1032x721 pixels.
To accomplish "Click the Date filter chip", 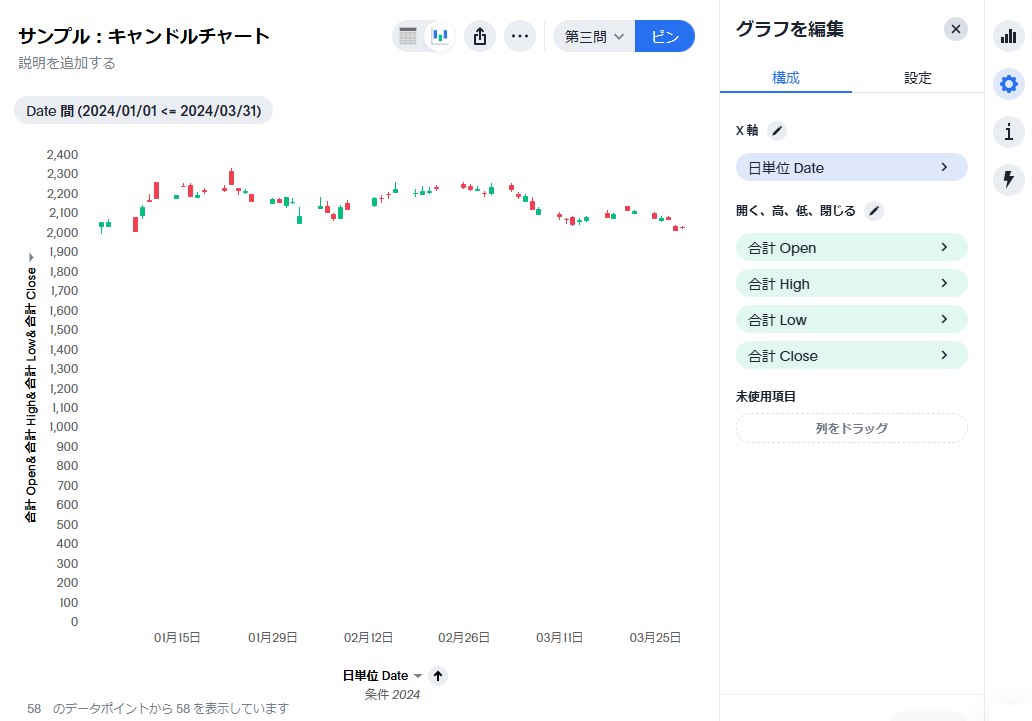I will point(143,111).
